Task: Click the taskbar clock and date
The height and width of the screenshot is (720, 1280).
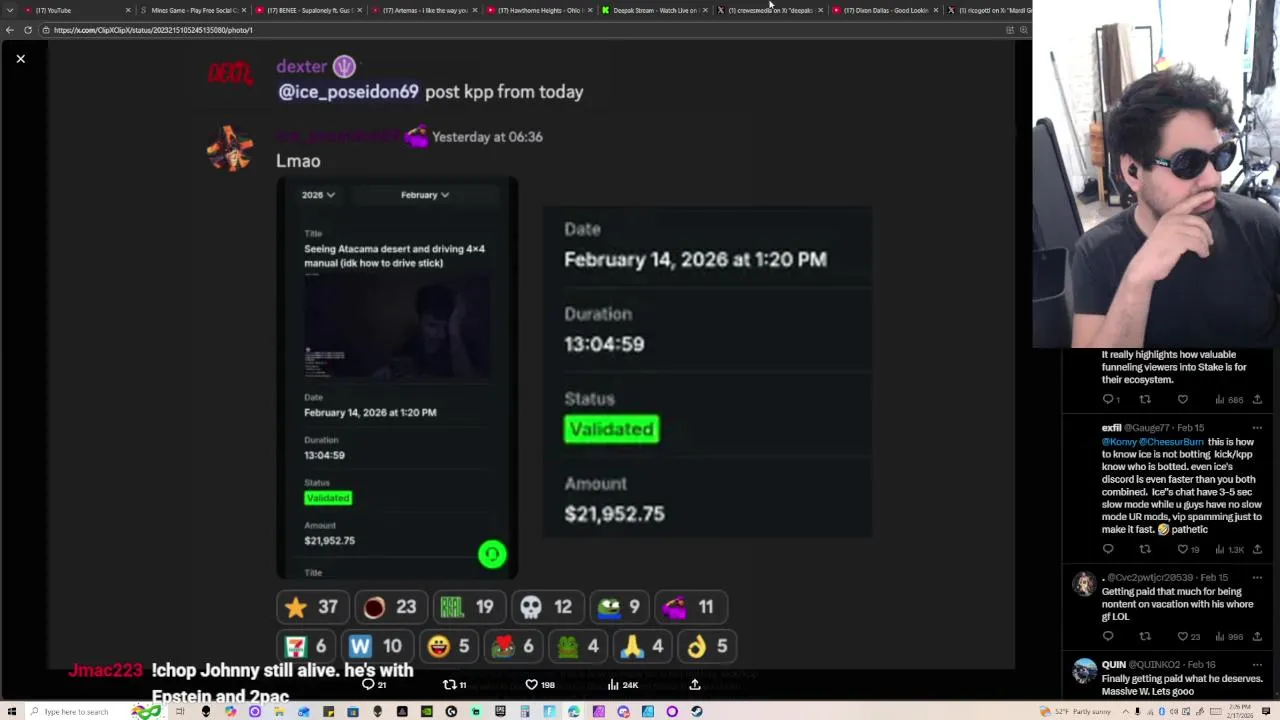Action: pyautogui.click(x=1237, y=712)
